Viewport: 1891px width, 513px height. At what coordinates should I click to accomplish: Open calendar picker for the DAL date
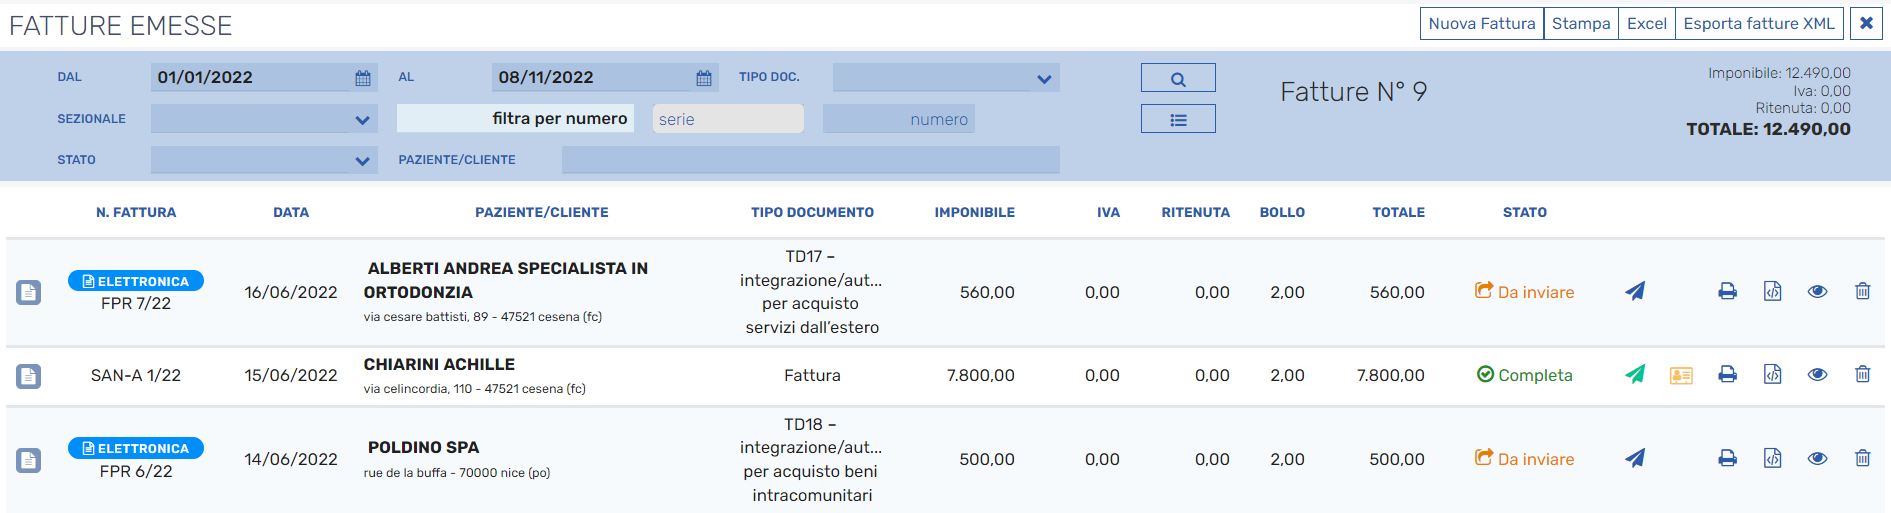pyautogui.click(x=363, y=78)
